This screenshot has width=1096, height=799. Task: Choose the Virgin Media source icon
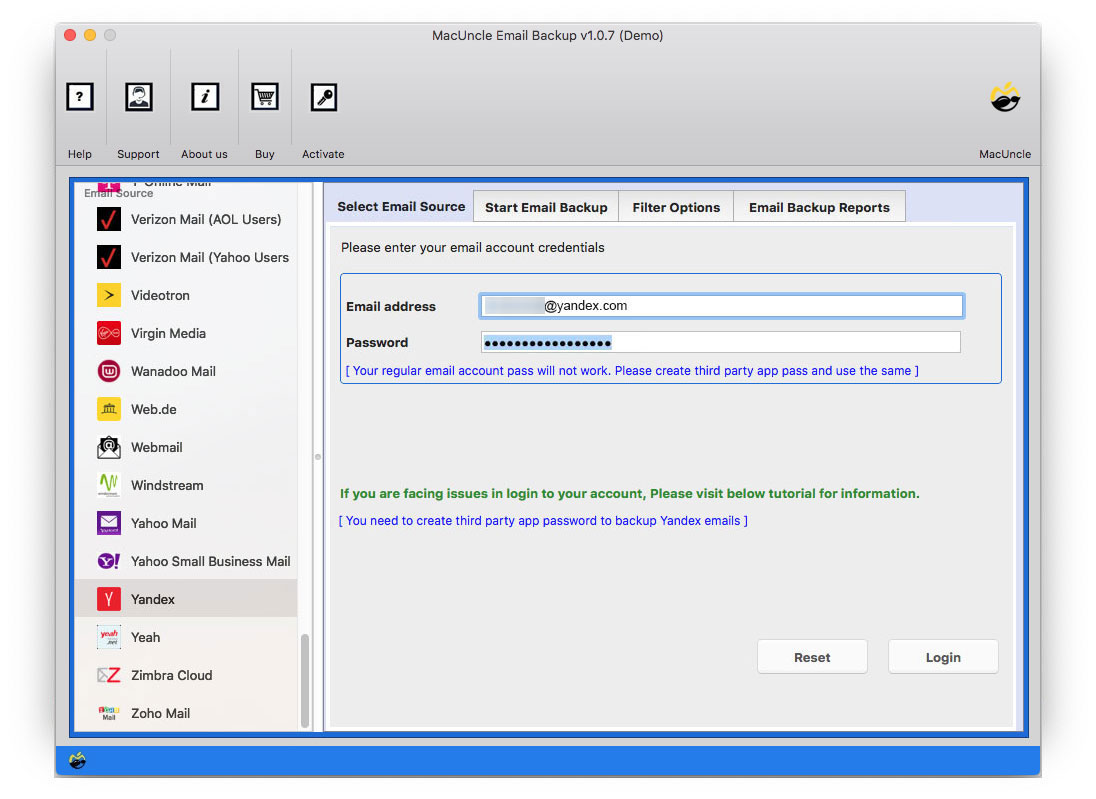point(108,333)
